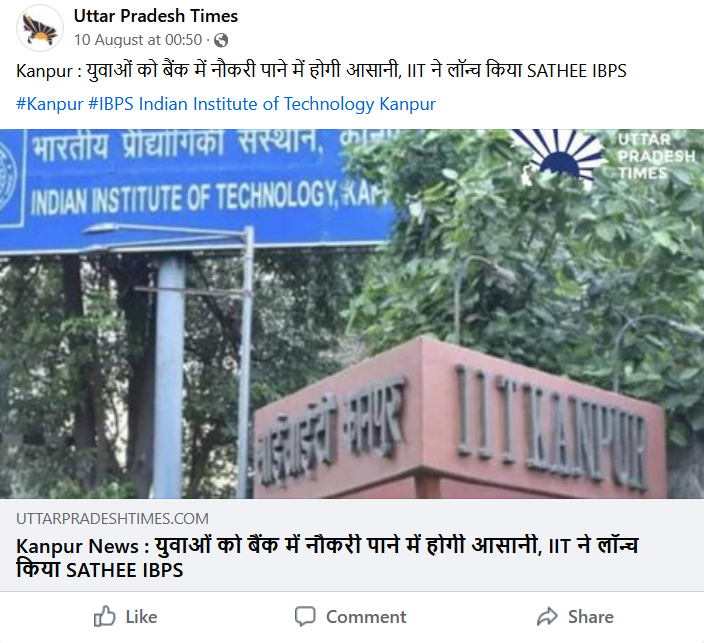Viewport: 704px width, 643px height.
Task: Click the Hindi post caption text
Action: click(x=321, y=71)
